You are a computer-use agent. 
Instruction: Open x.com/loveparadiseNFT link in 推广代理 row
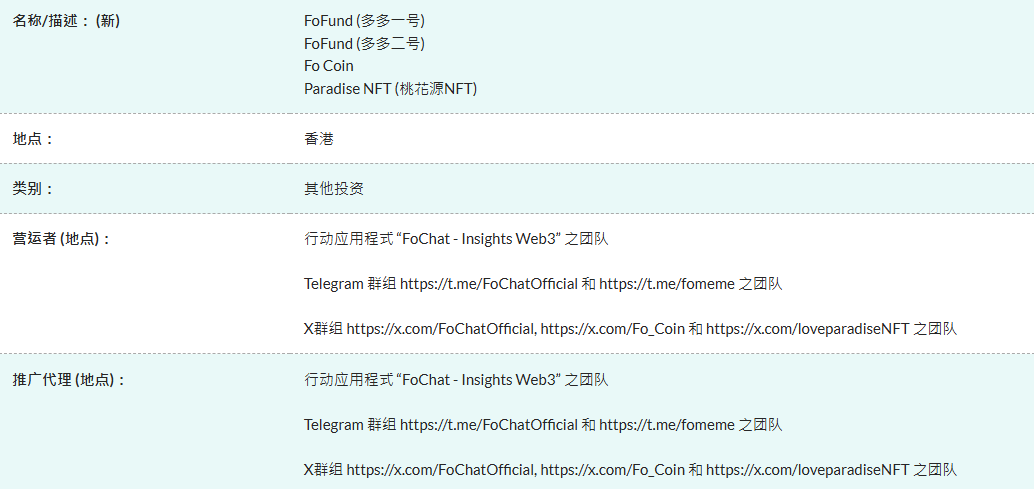click(x=807, y=469)
